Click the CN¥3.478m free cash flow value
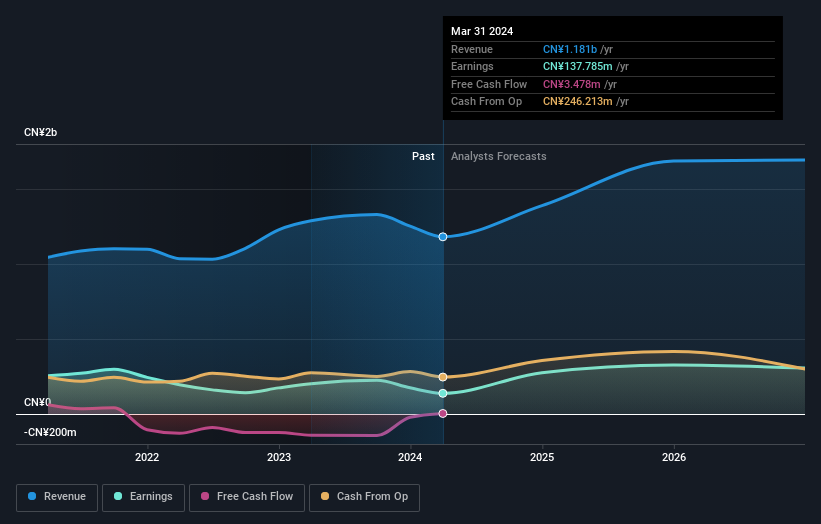 coord(572,84)
